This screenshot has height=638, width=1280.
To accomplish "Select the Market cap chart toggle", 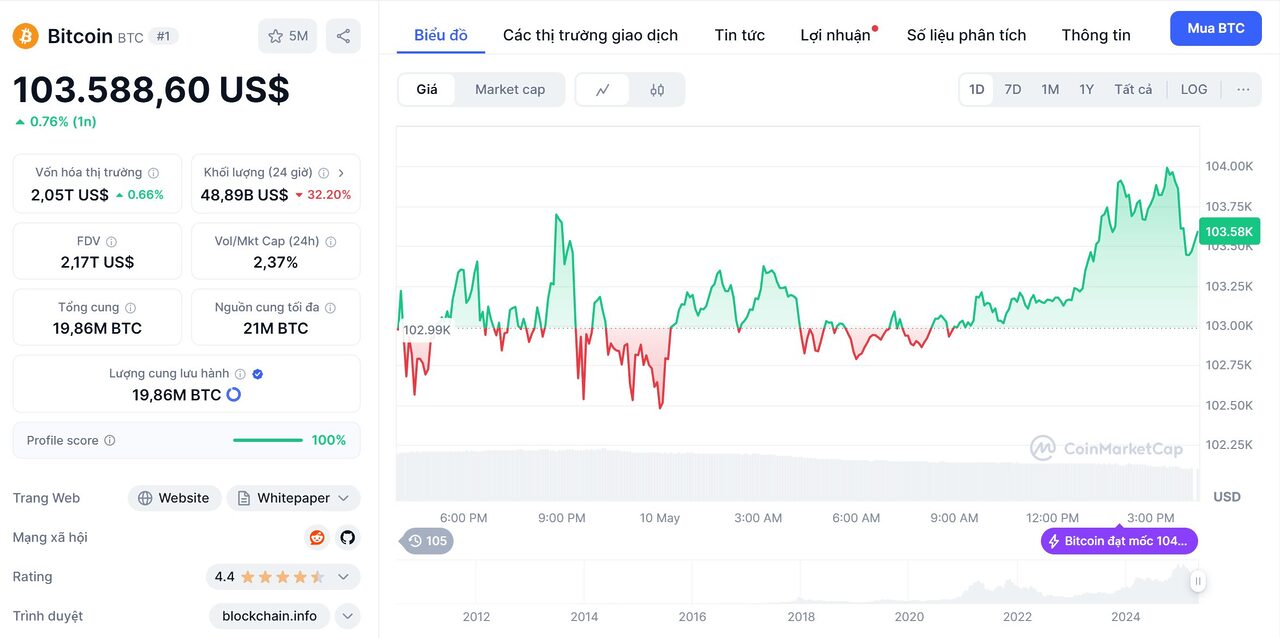I will [x=510, y=90].
